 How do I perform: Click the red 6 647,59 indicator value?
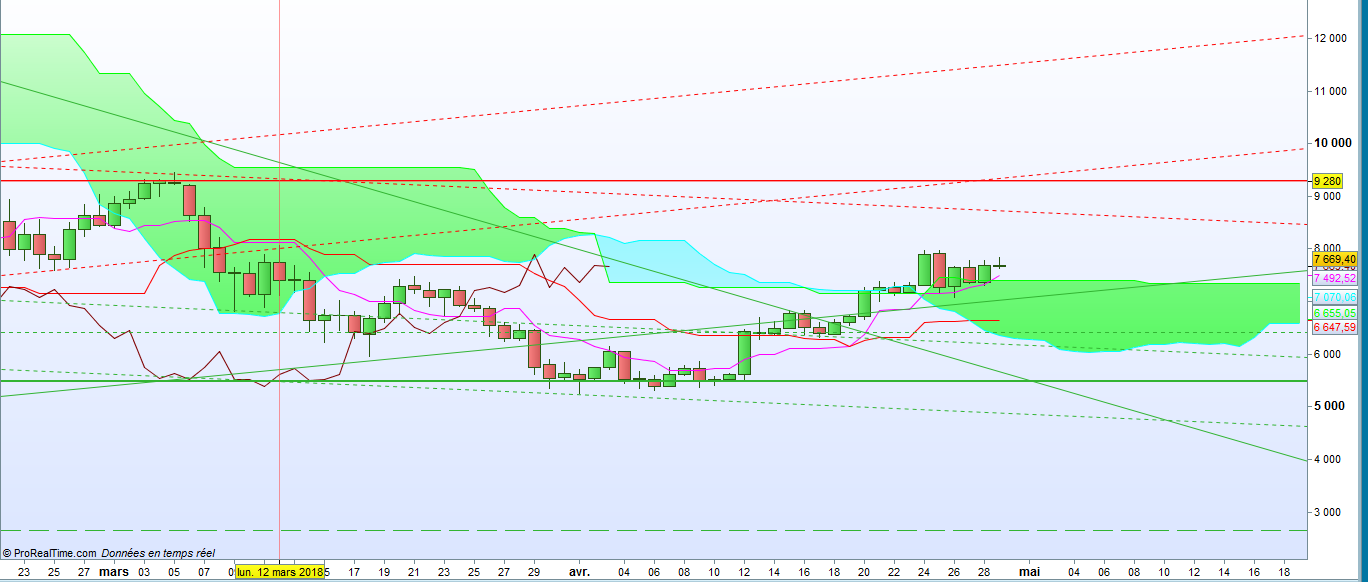tap(1334, 327)
